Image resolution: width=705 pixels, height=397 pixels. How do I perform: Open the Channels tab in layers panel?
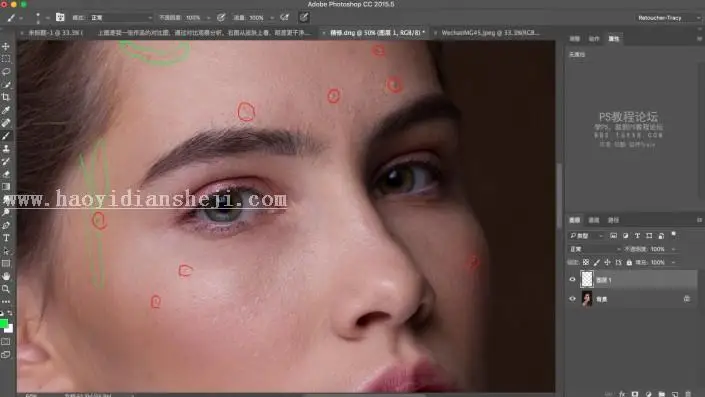pos(594,220)
